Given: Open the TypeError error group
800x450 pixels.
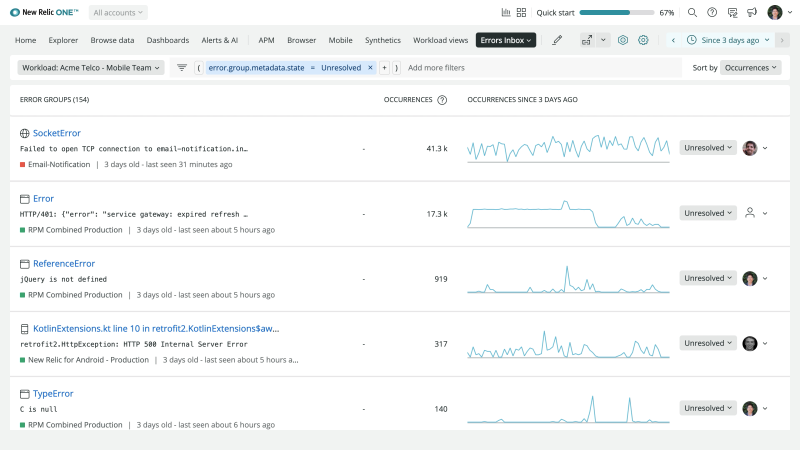Looking at the screenshot, I should tap(53, 393).
